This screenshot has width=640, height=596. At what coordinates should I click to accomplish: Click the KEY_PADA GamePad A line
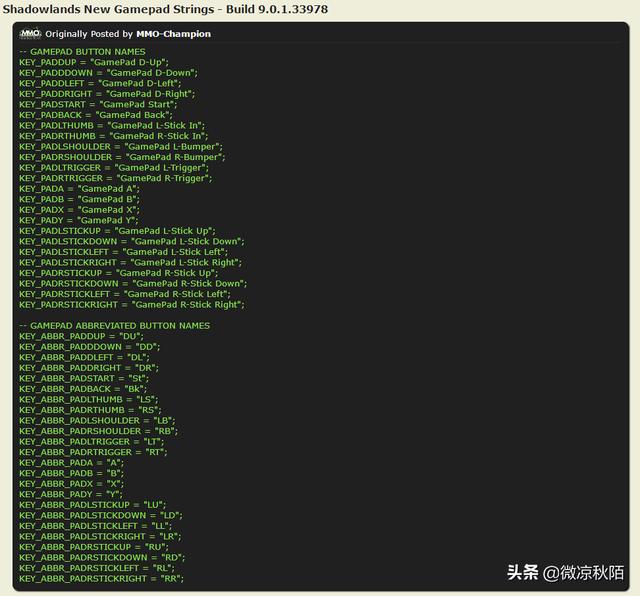[x=80, y=189]
